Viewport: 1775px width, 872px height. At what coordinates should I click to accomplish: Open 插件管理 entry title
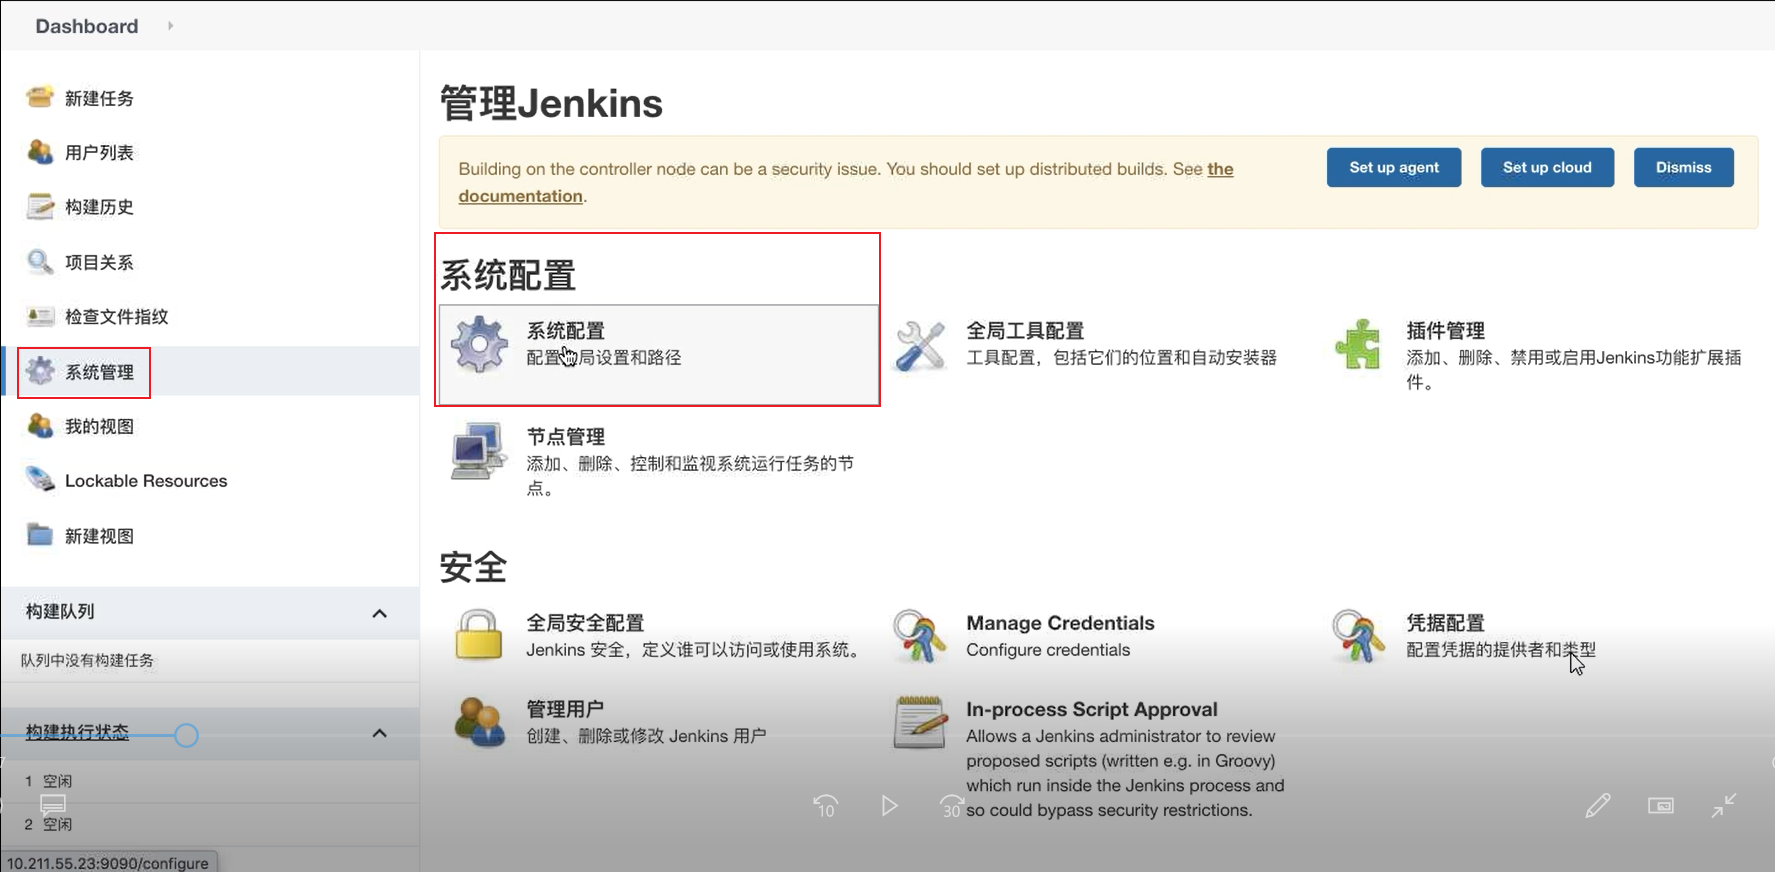click(1445, 330)
